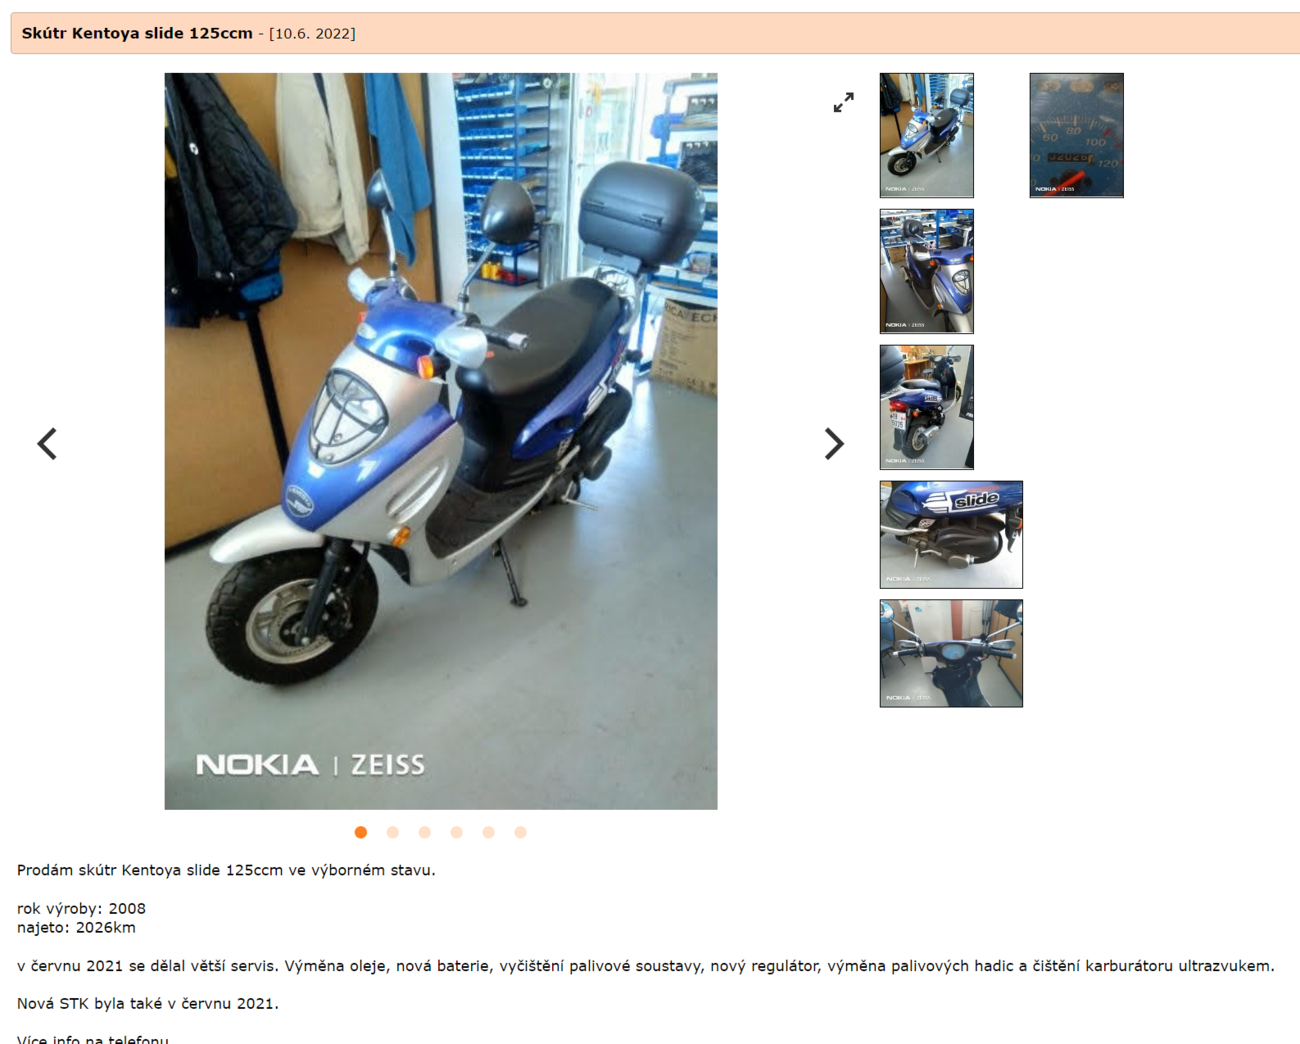Open the handlebars thumbnail

(951, 653)
